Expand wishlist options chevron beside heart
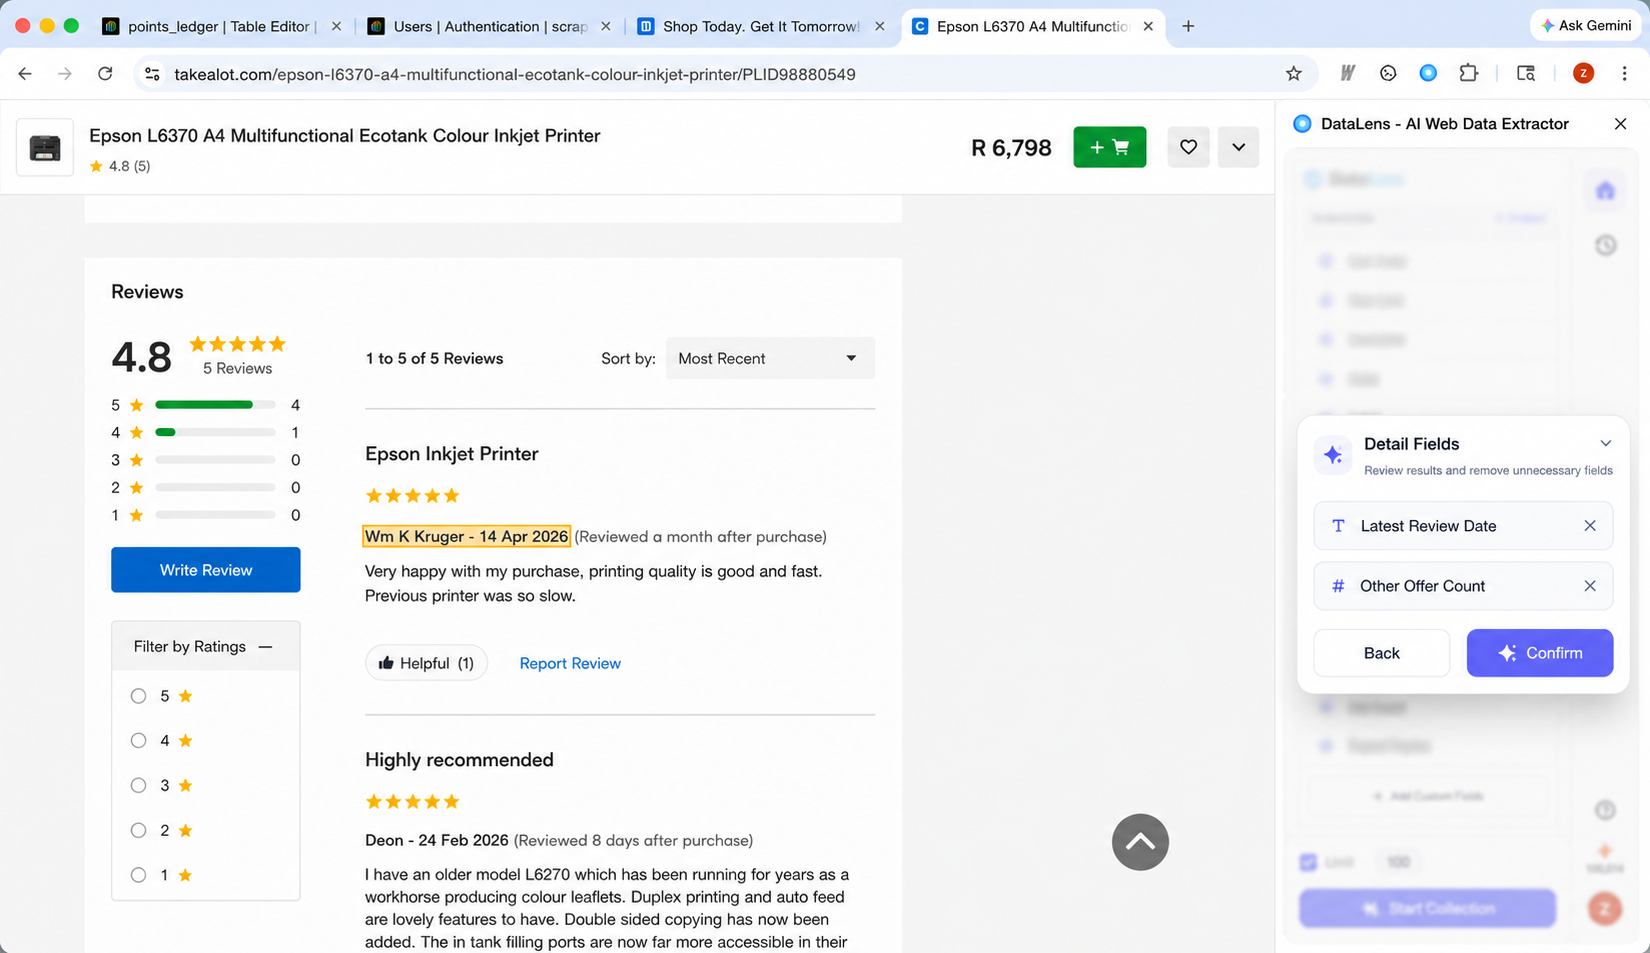Screen dimensions: 1650x953 coord(1238,147)
